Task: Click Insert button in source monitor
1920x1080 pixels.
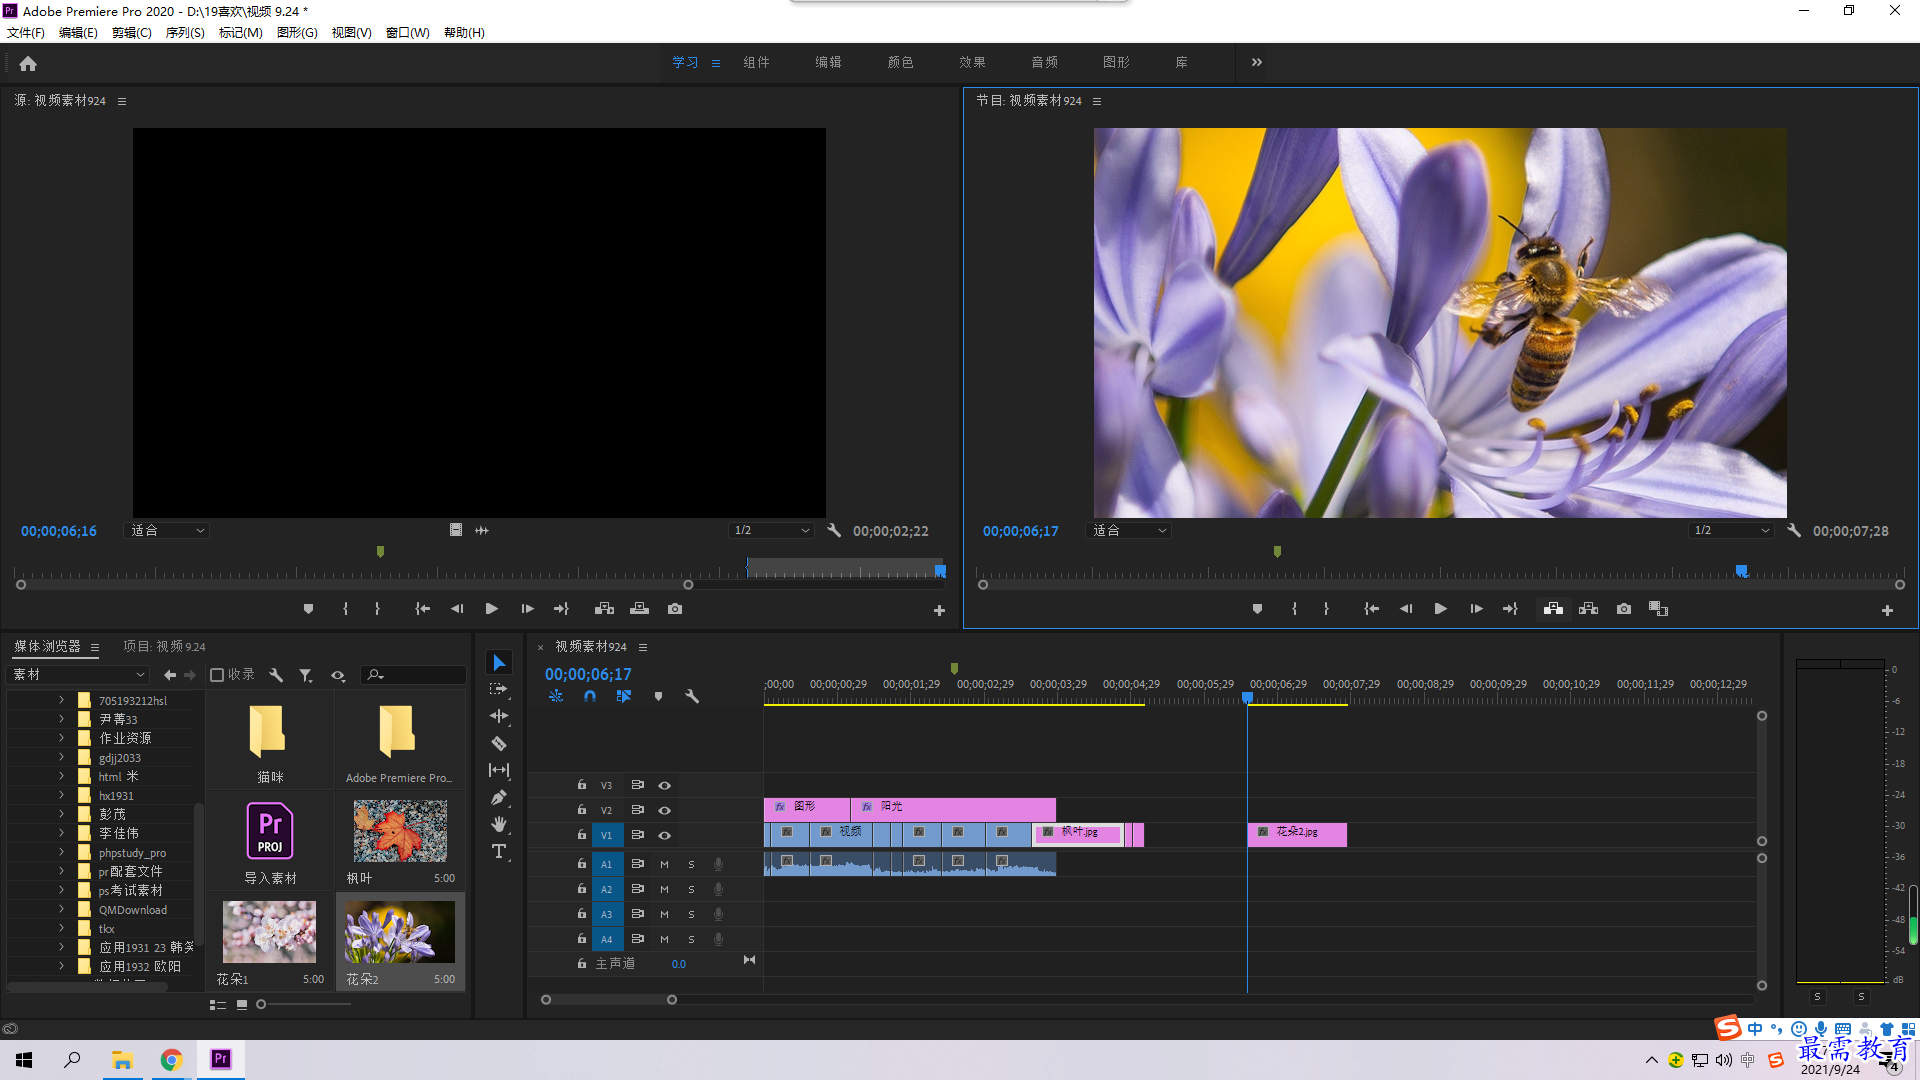Action: [x=604, y=609]
